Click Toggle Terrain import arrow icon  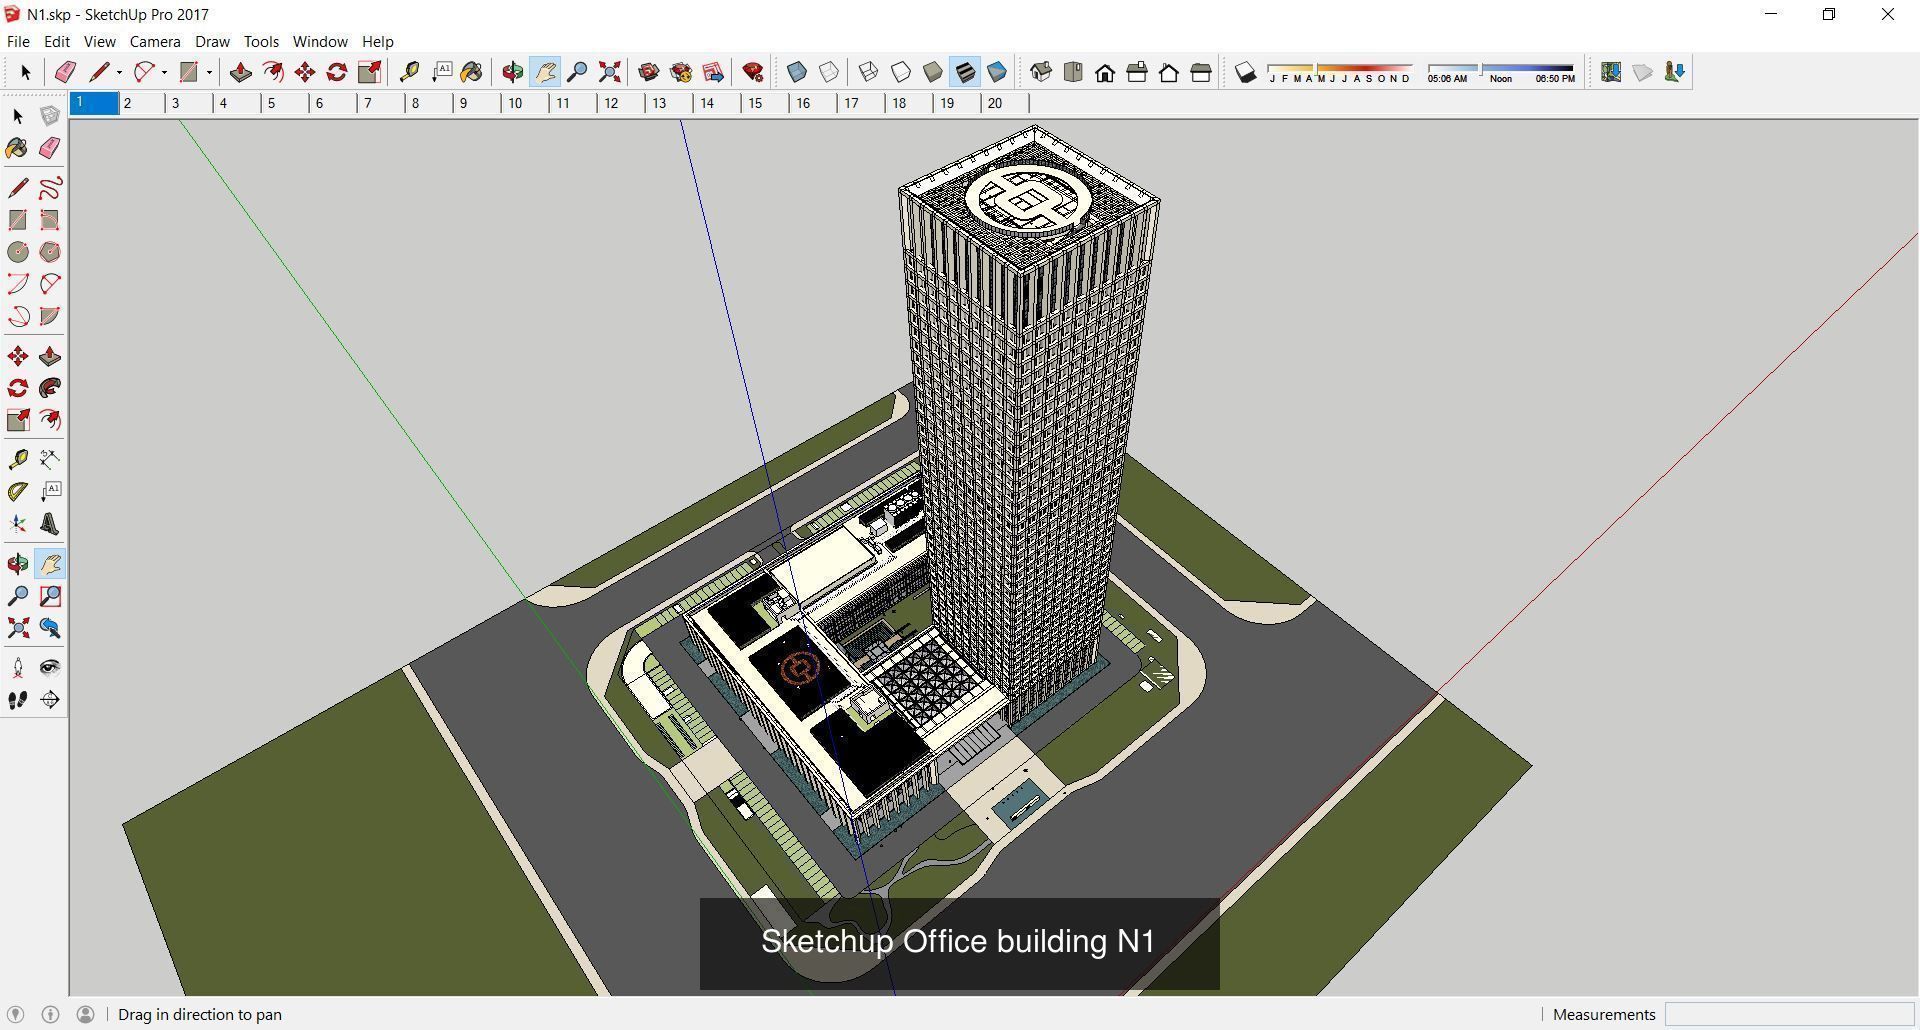[x=1675, y=72]
